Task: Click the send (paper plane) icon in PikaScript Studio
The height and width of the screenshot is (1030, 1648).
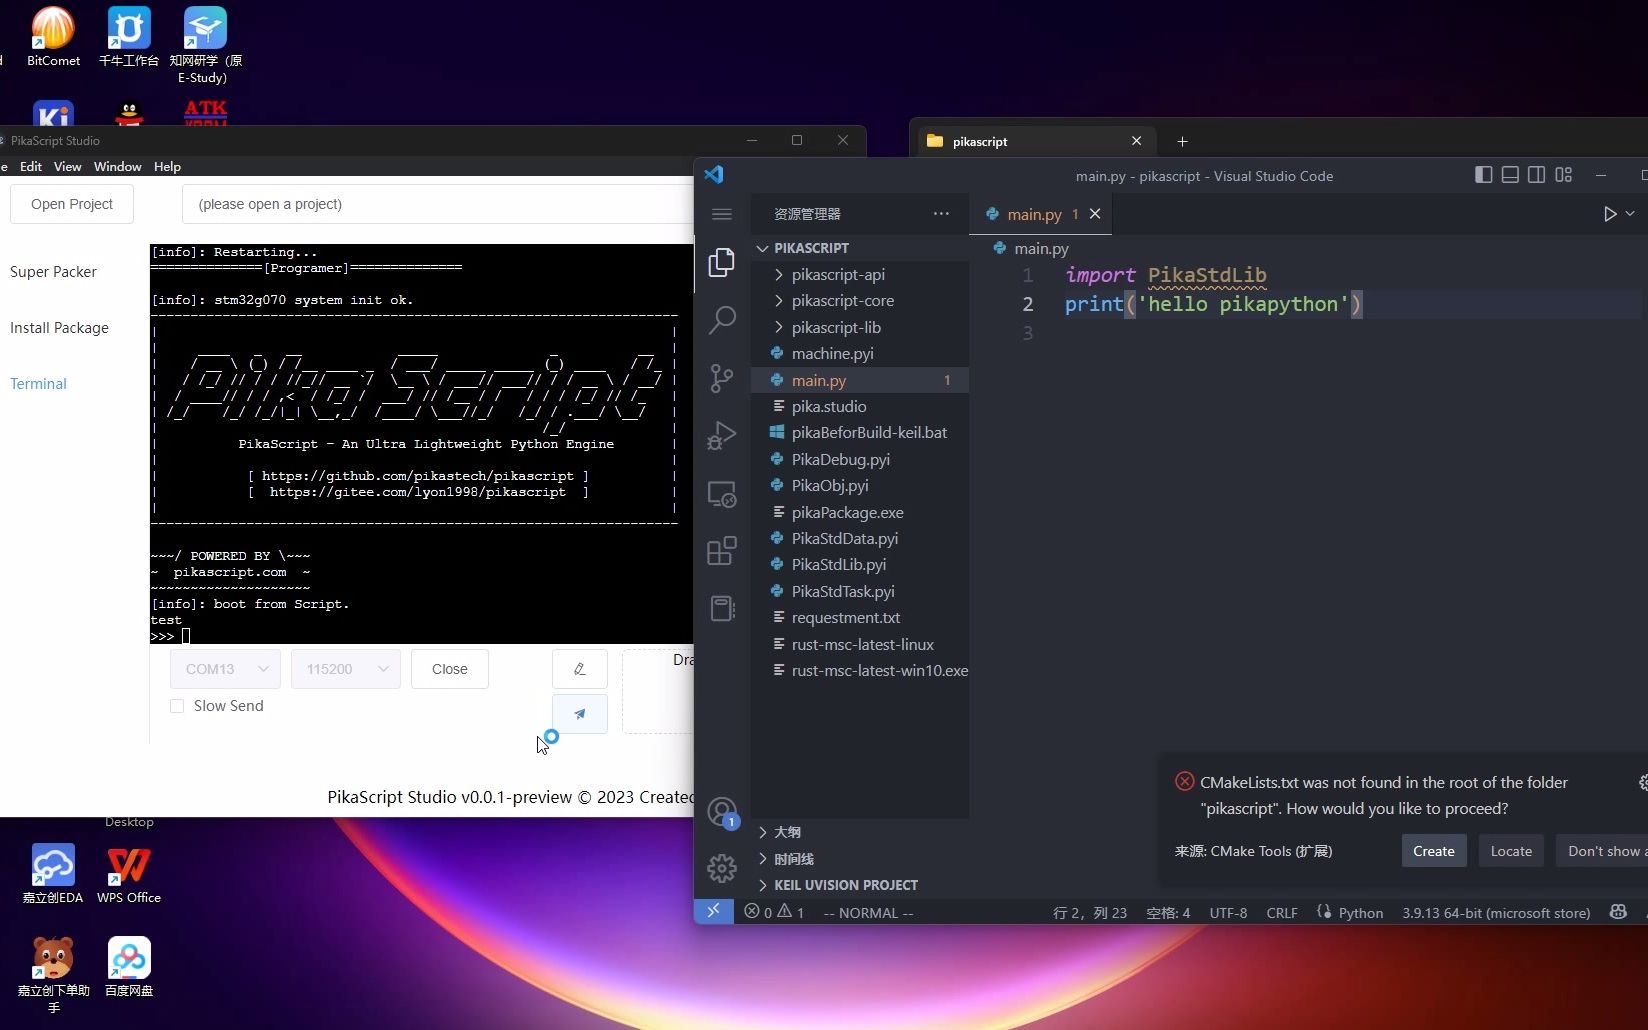Action: (580, 714)
